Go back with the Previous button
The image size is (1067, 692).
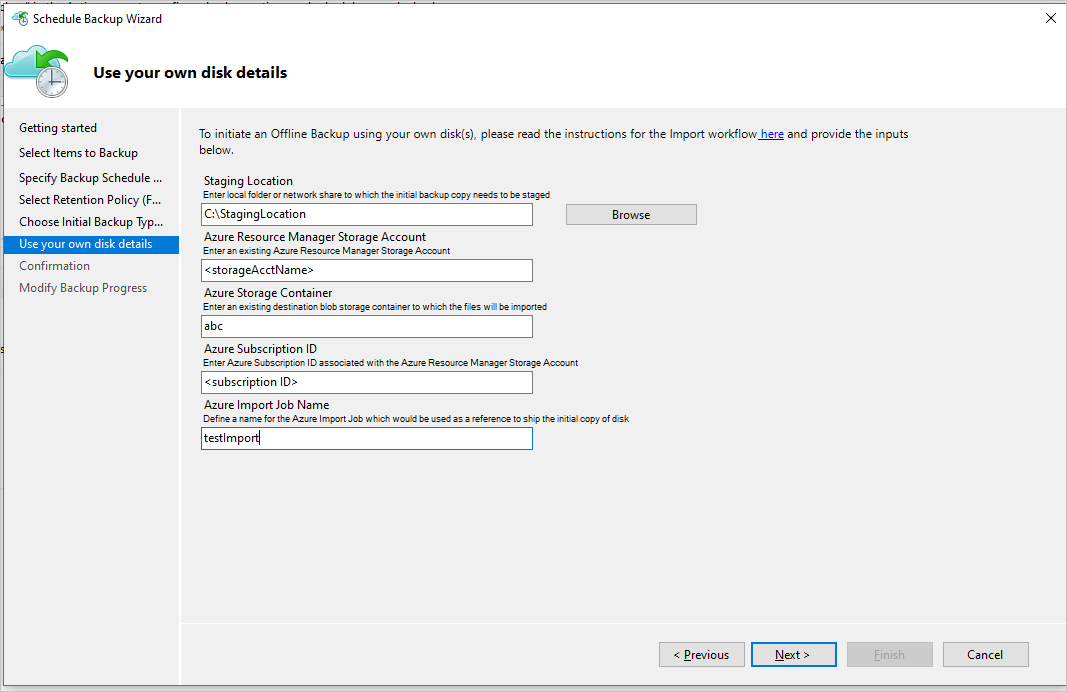[x=701, y=654]
